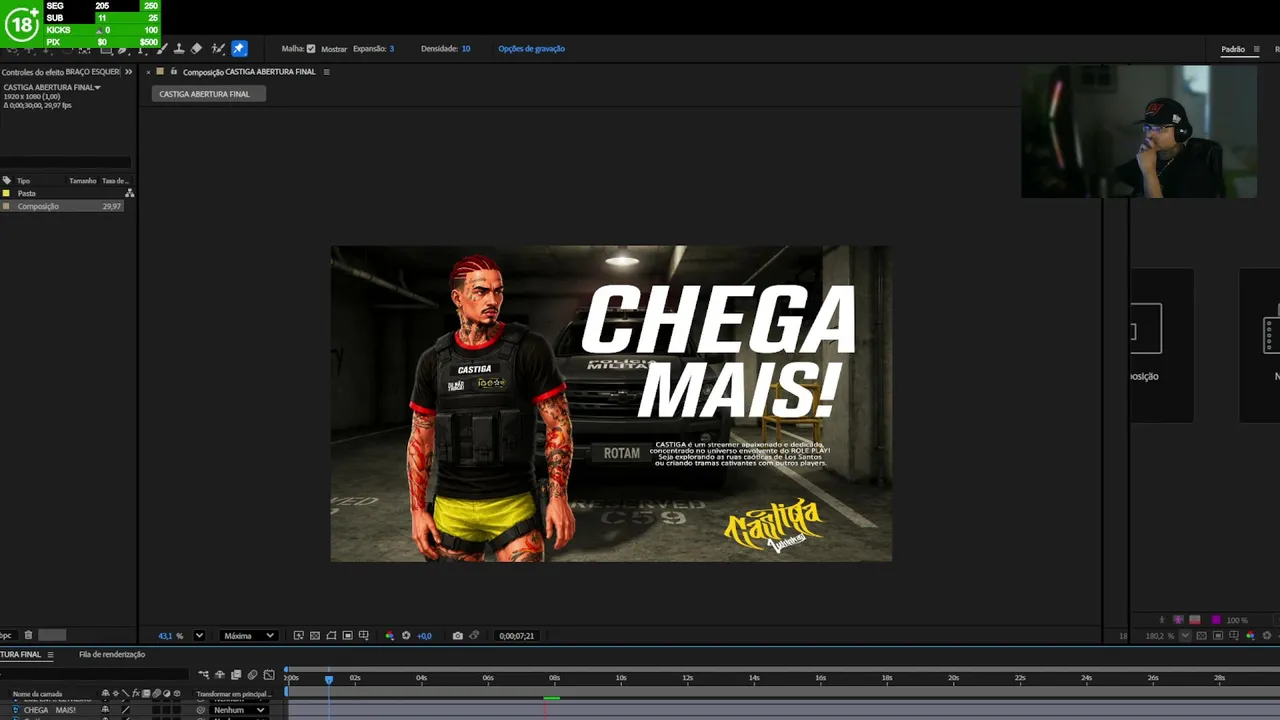Delete selected project item with trash icon
1280x720 pixels.
28,635
